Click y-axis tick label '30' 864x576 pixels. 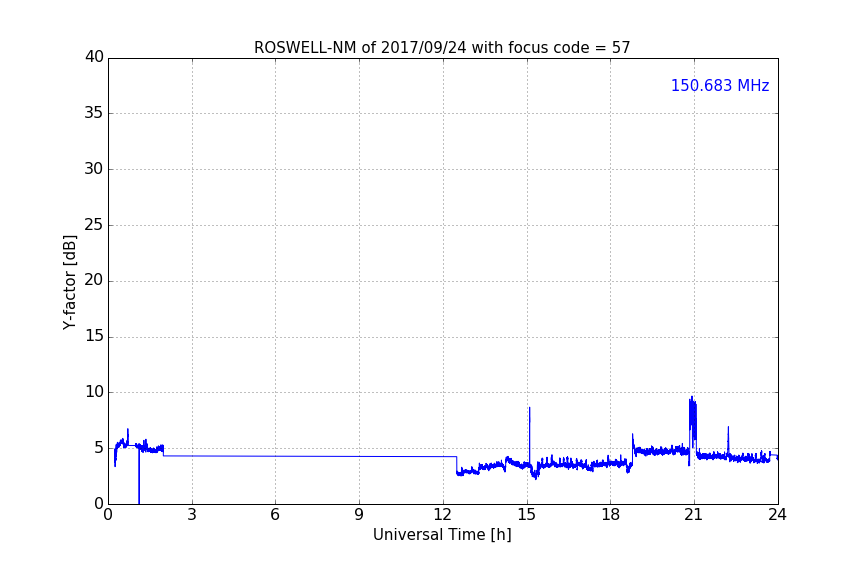tap(94, 169)
